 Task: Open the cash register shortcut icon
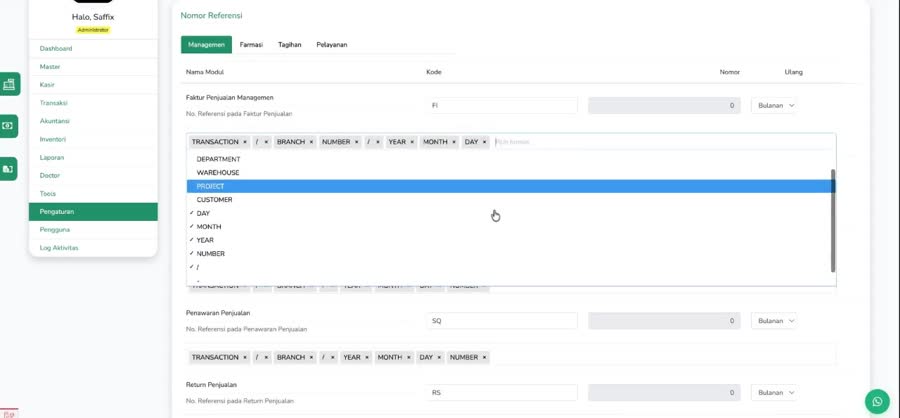coord(9,84)
